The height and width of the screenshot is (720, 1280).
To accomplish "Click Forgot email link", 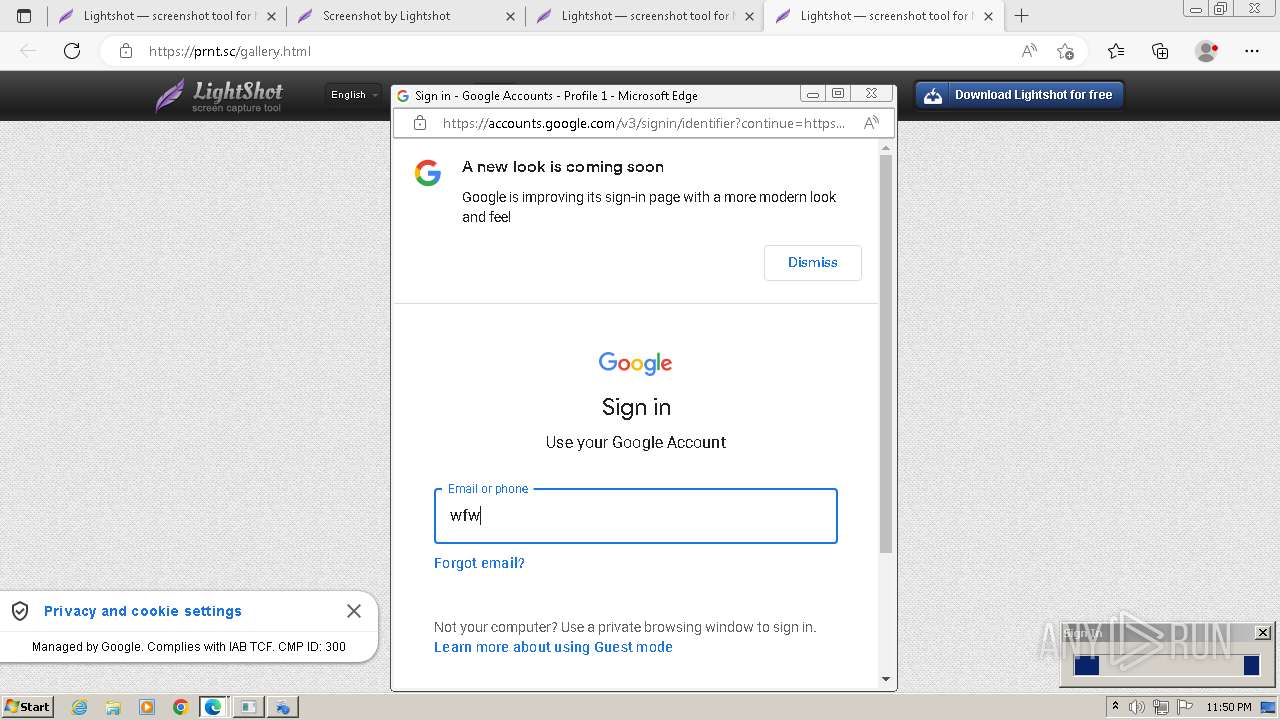I will click(479, 563).
